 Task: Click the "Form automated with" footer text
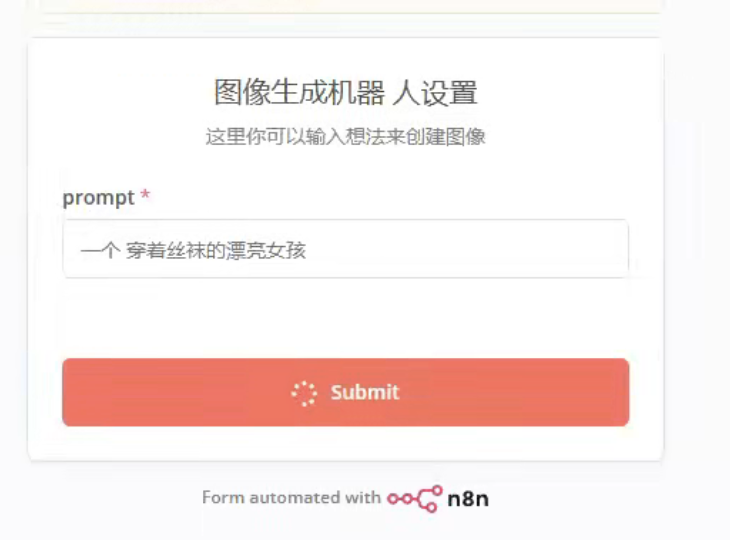(291, 498)
